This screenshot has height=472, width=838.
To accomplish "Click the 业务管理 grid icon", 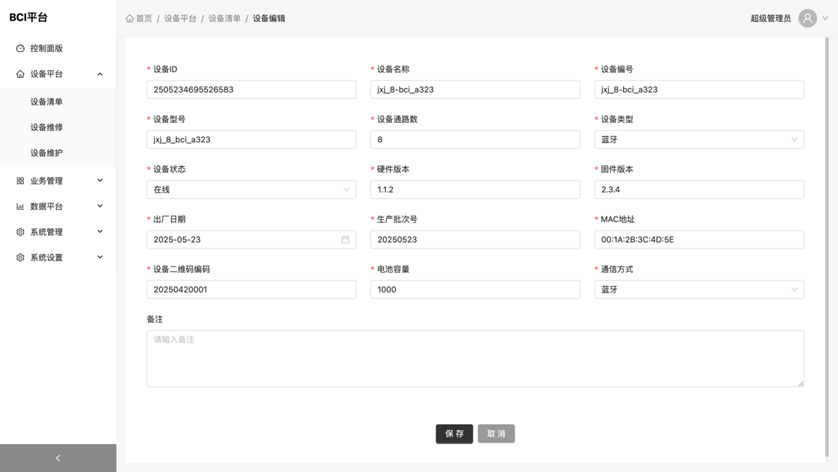I will pos(20,181).
